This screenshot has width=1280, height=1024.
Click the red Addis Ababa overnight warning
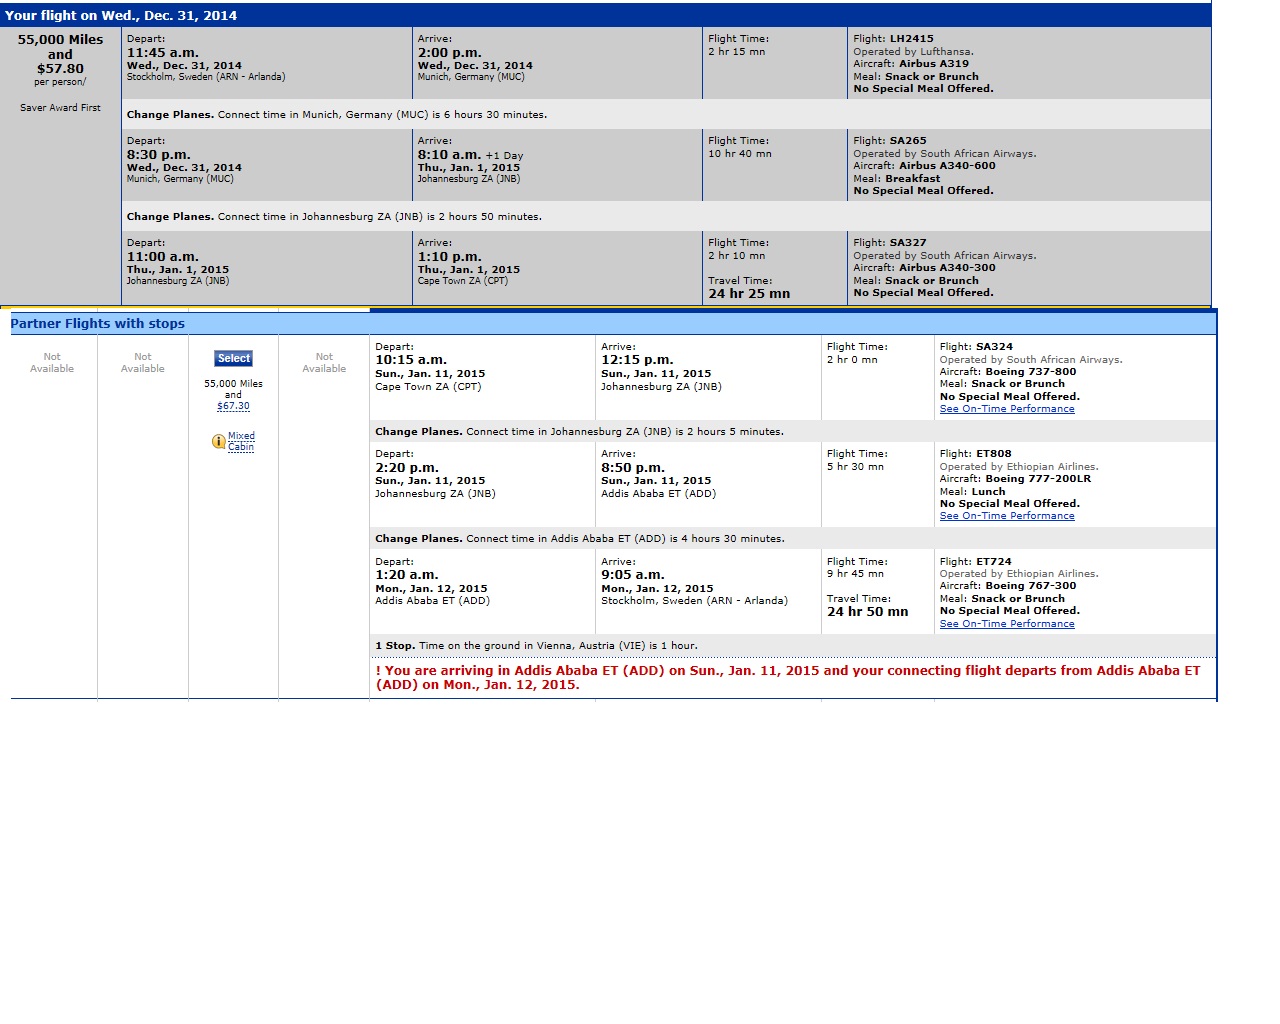click(787, 678)
